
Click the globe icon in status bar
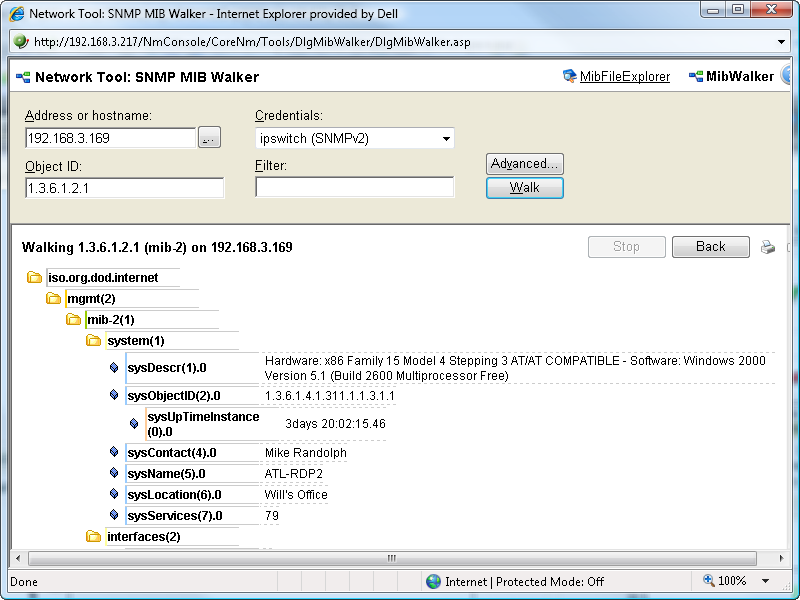point(433,581)
